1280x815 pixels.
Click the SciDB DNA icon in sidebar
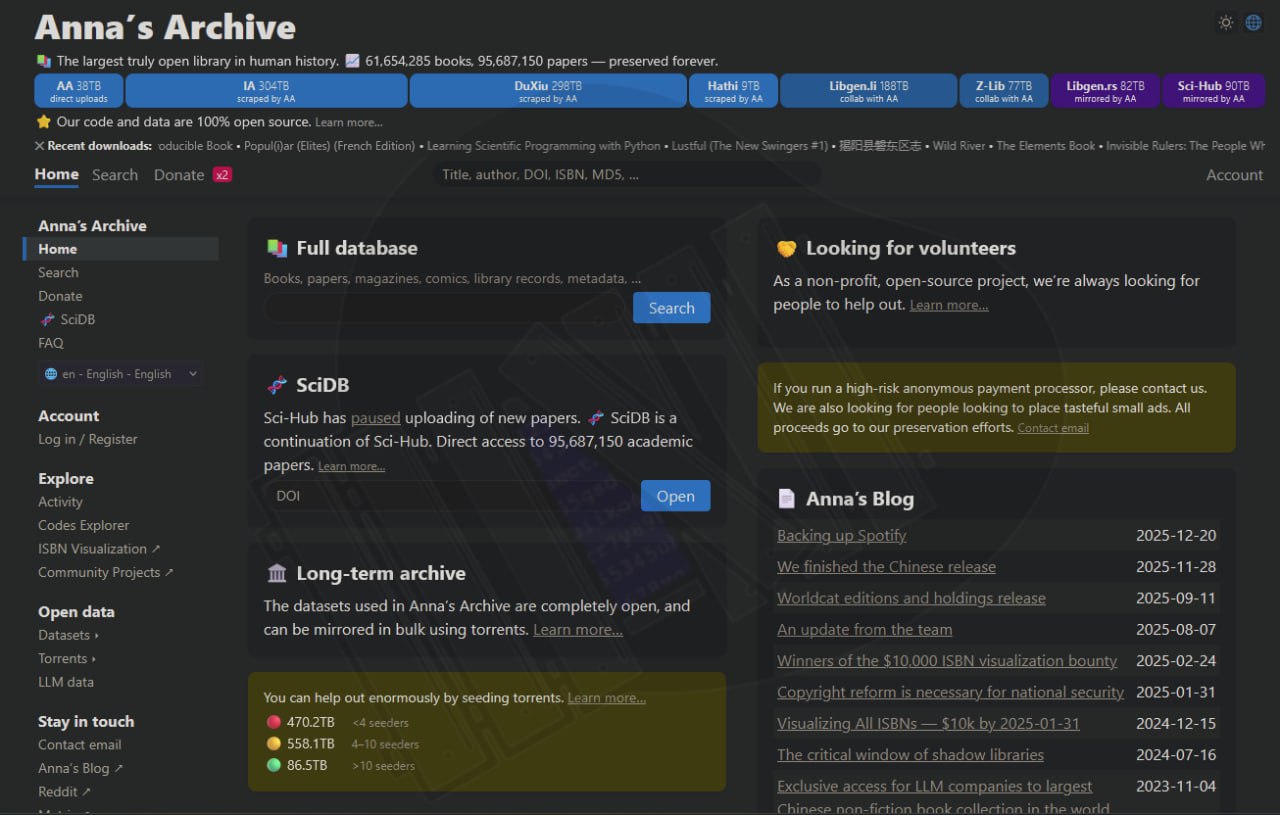click(47, 320)
